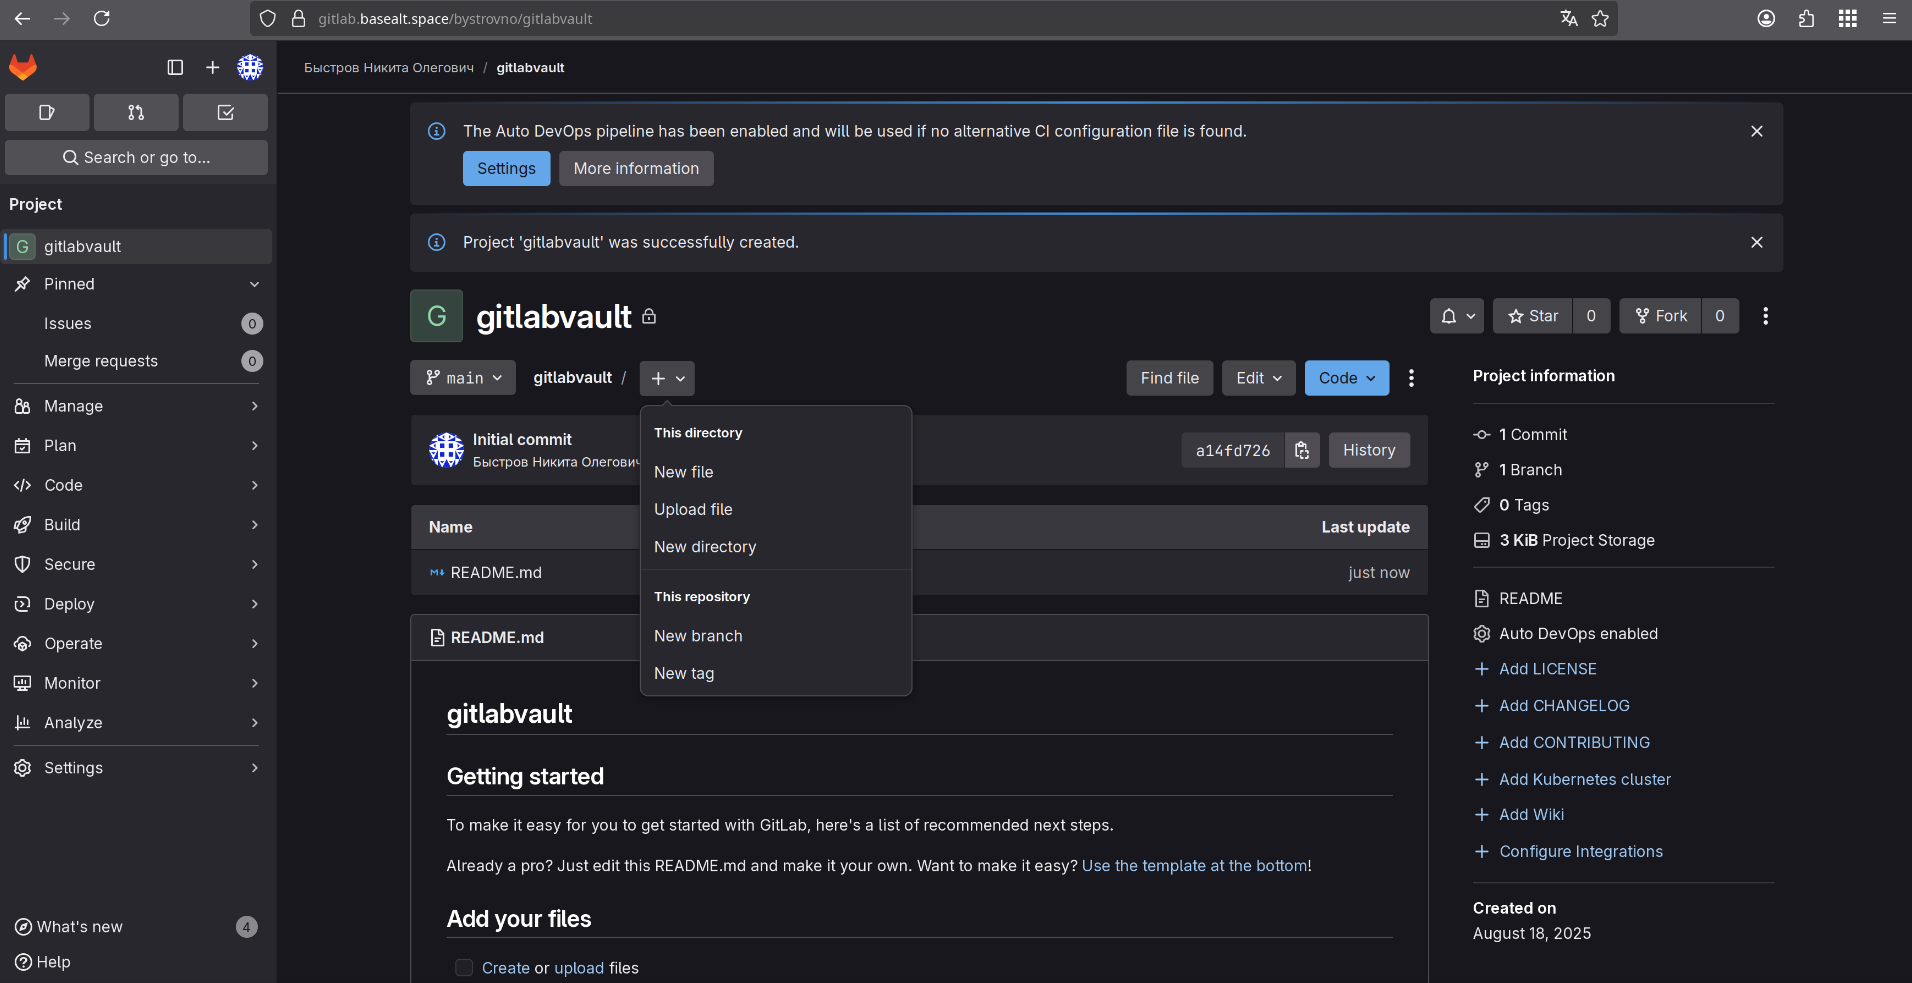Open the Help menu
The height and width of the screenshot is (983, 1912).
[43, 962]
